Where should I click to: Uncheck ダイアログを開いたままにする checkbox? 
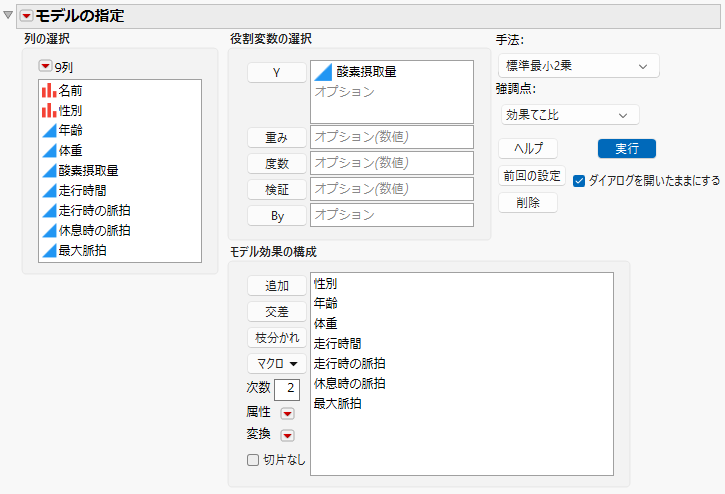(x=579, y=181)
